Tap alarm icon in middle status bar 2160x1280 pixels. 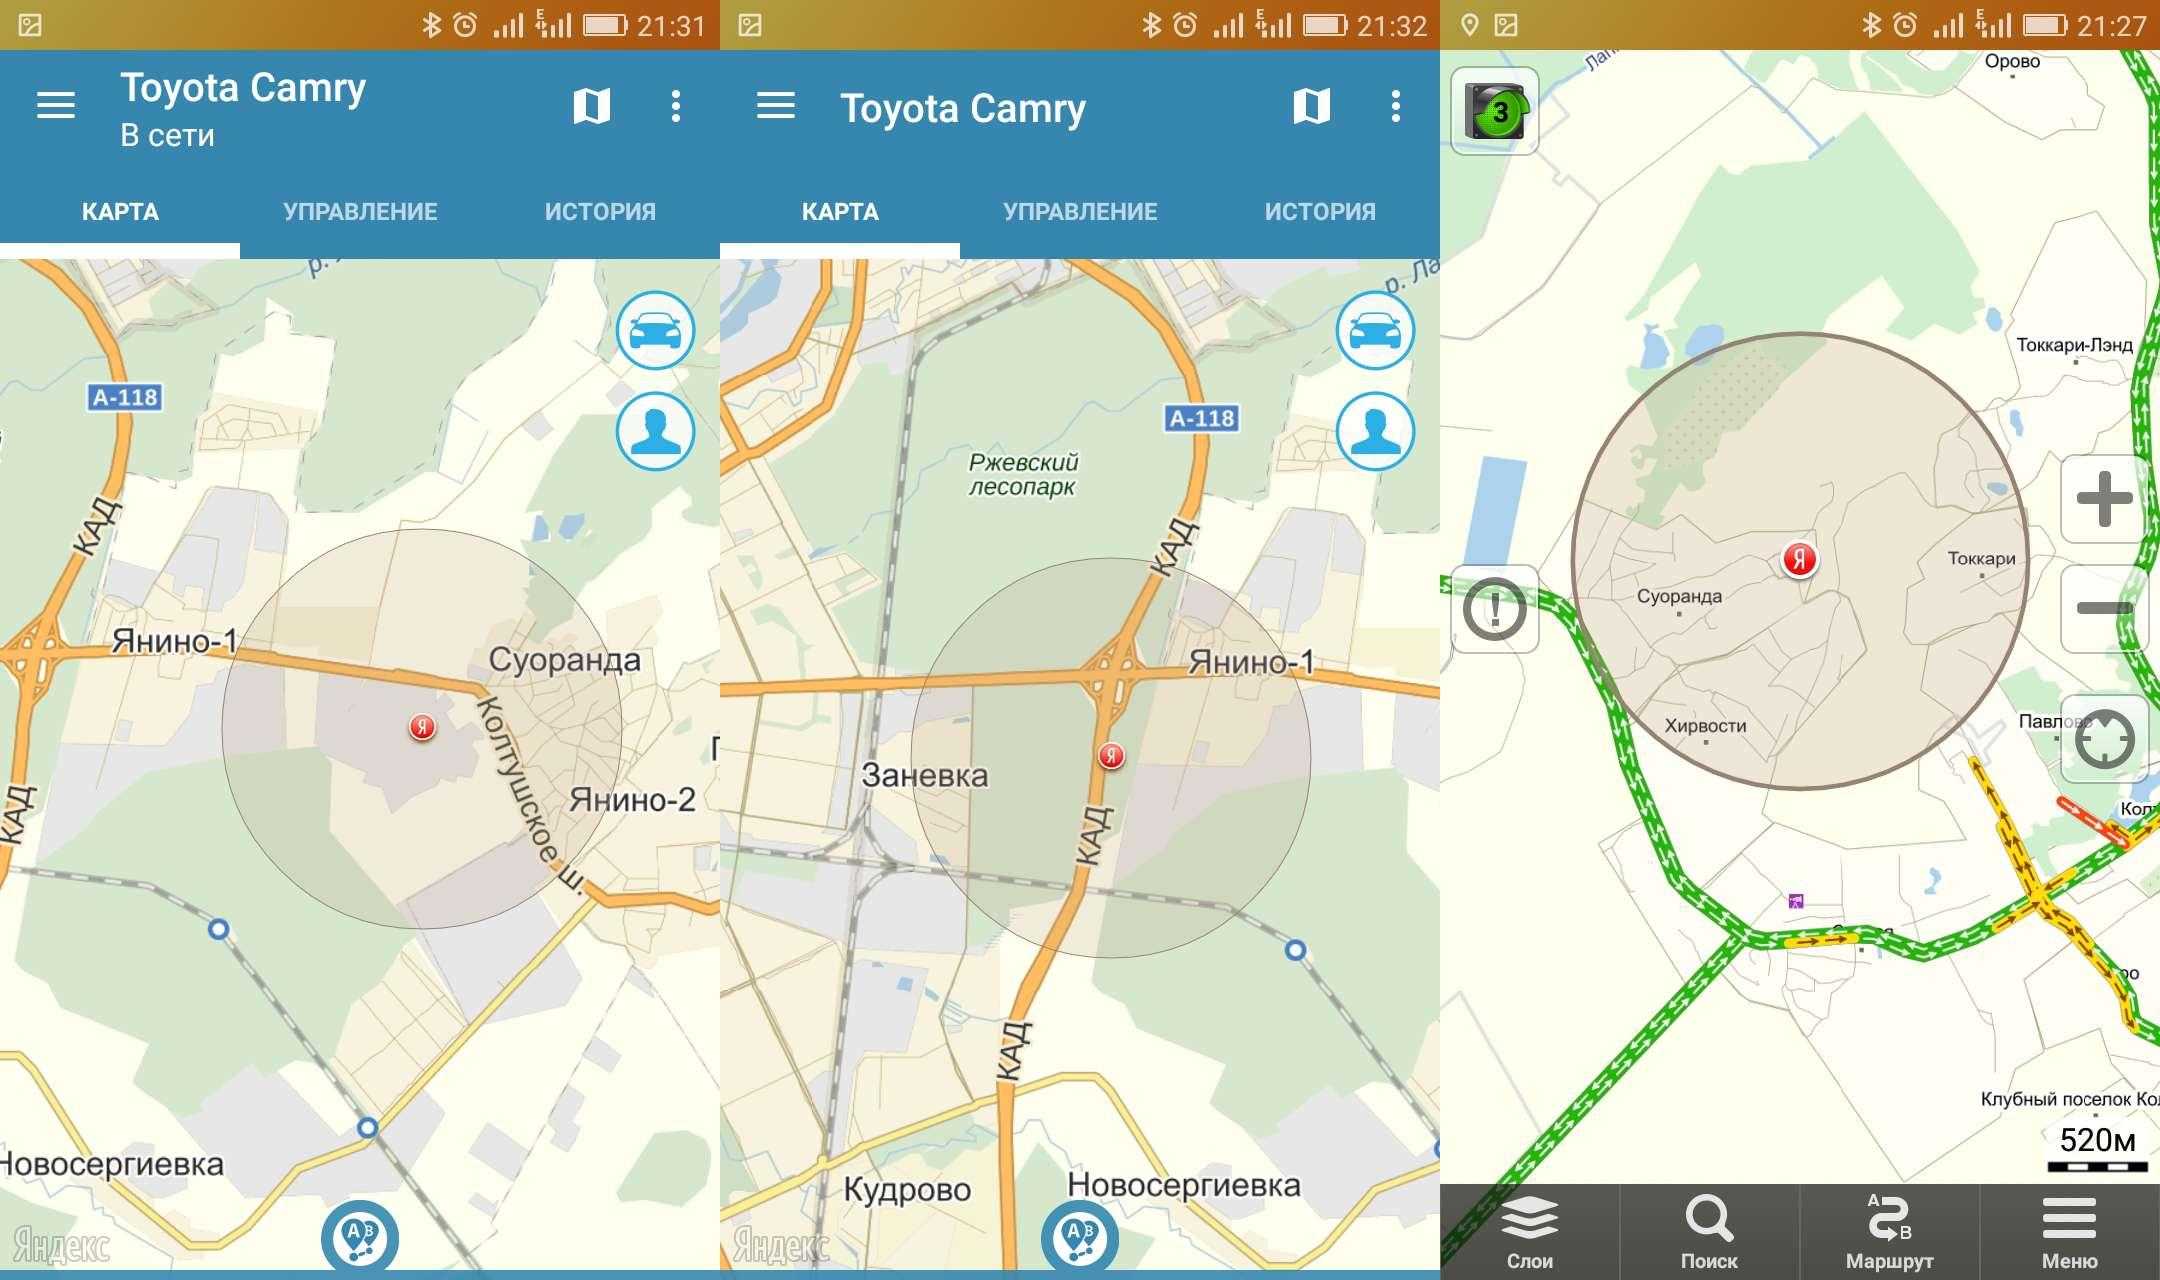(x=1185, y=25)
